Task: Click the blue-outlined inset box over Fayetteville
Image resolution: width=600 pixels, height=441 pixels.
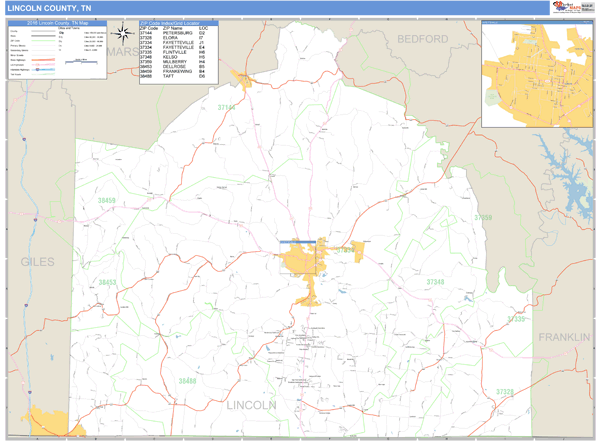Action: (x=298, y=258)
